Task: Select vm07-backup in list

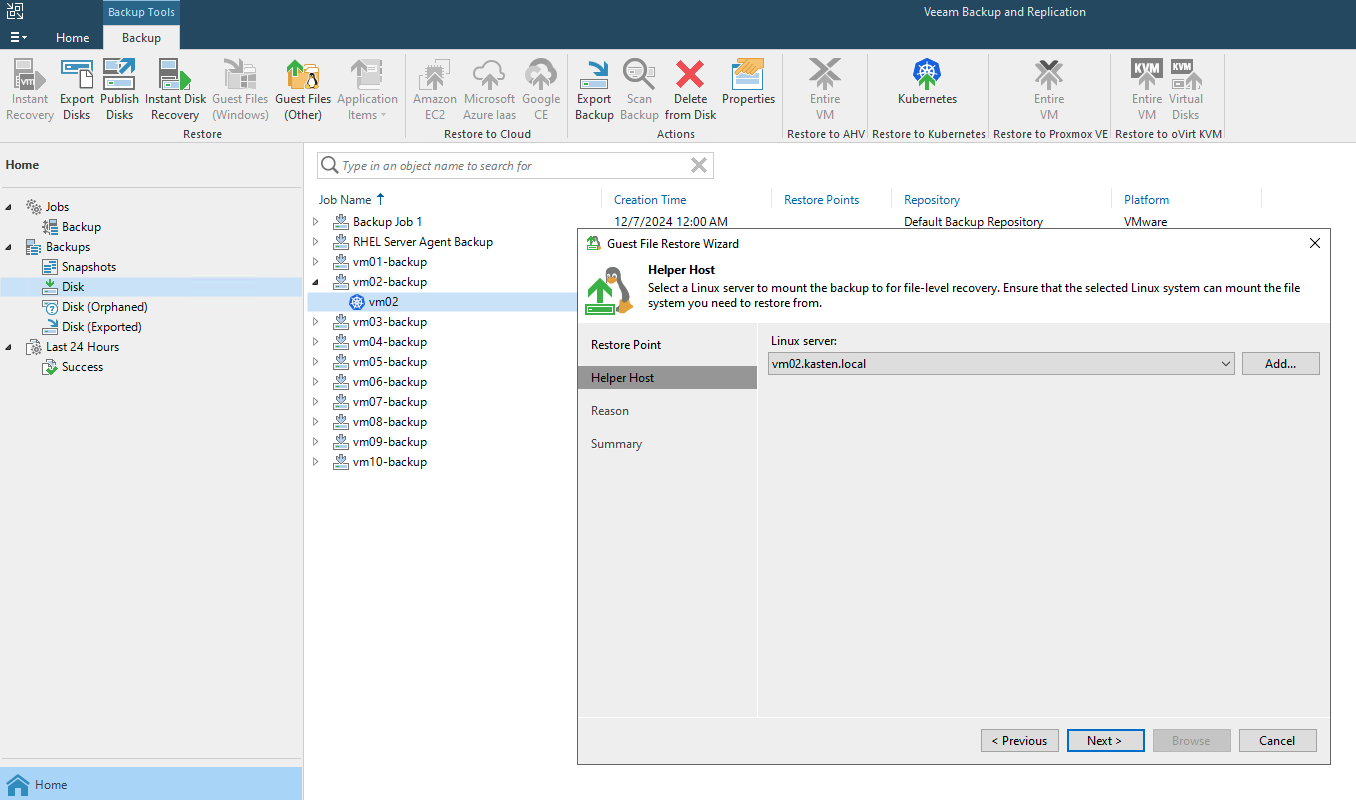Action: click(389, 402)
